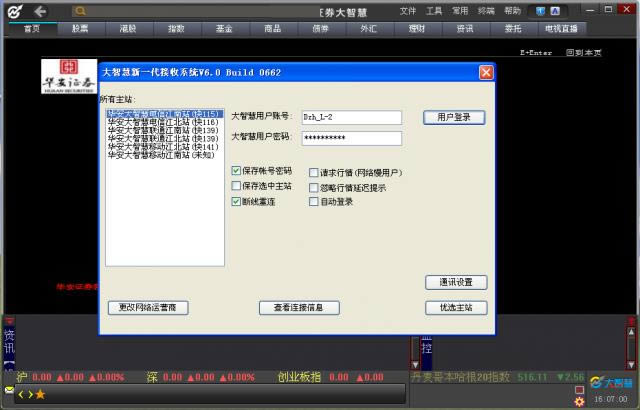Select 华安大智慧电信江南站 (快115) server
This screenshot has height=410, width=640.
pyautogui.click(x=164, y=114)
